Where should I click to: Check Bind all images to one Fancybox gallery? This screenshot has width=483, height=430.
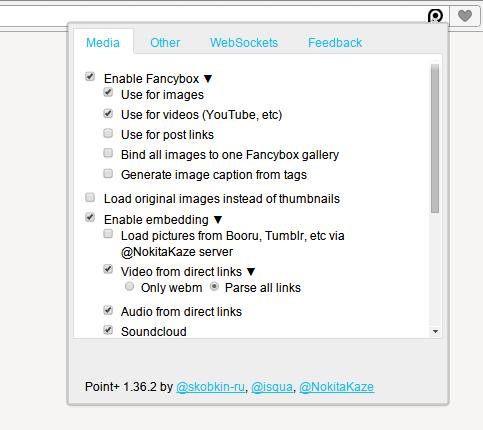pos(108,153)
